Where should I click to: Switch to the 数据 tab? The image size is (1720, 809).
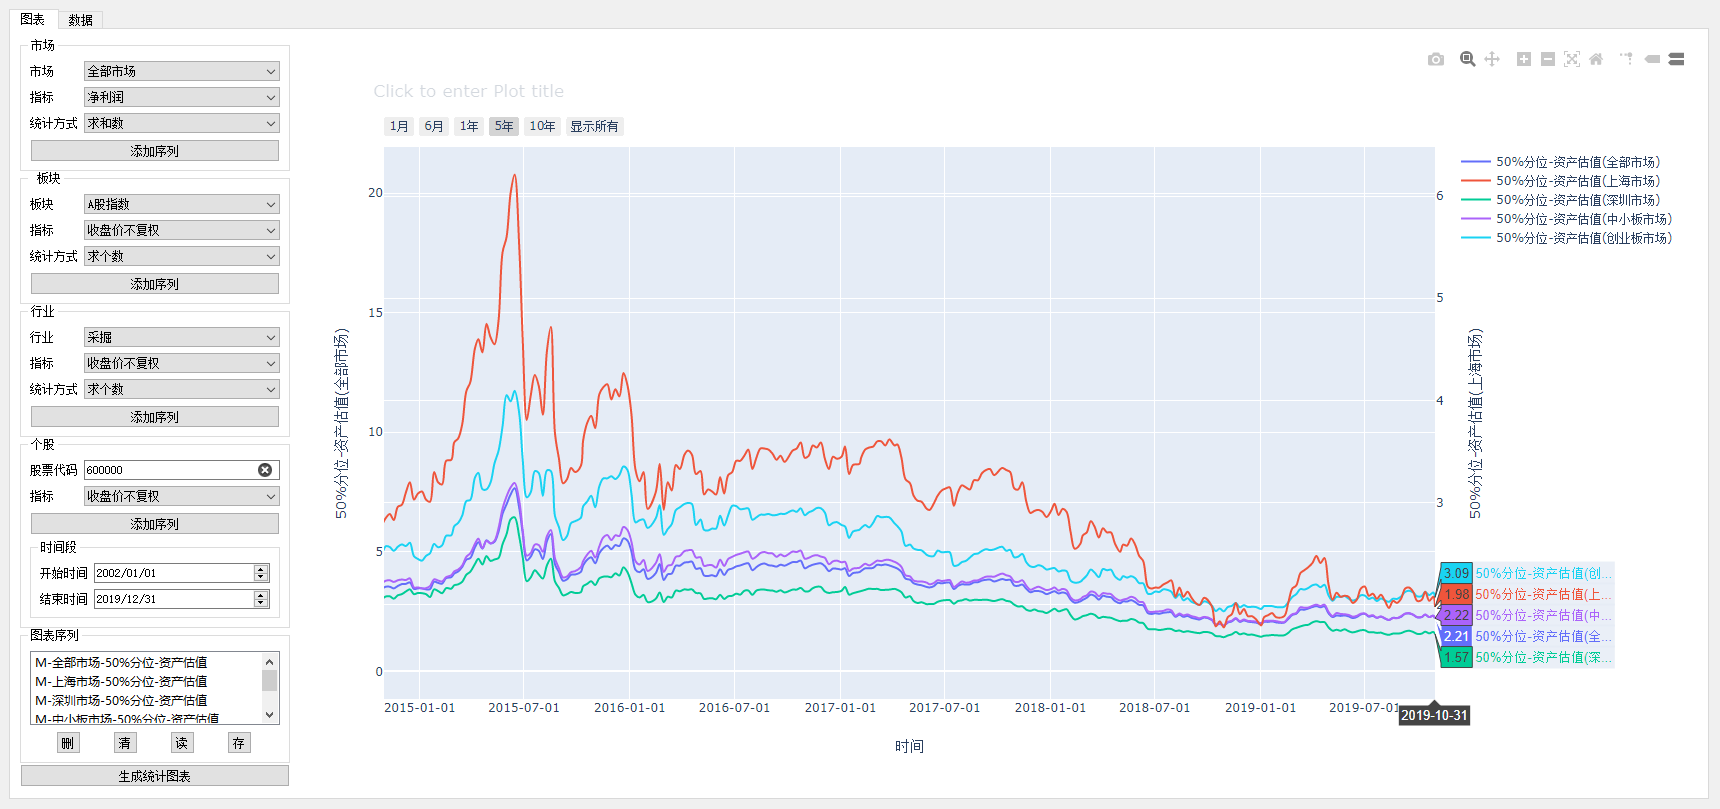click(80, 20)
